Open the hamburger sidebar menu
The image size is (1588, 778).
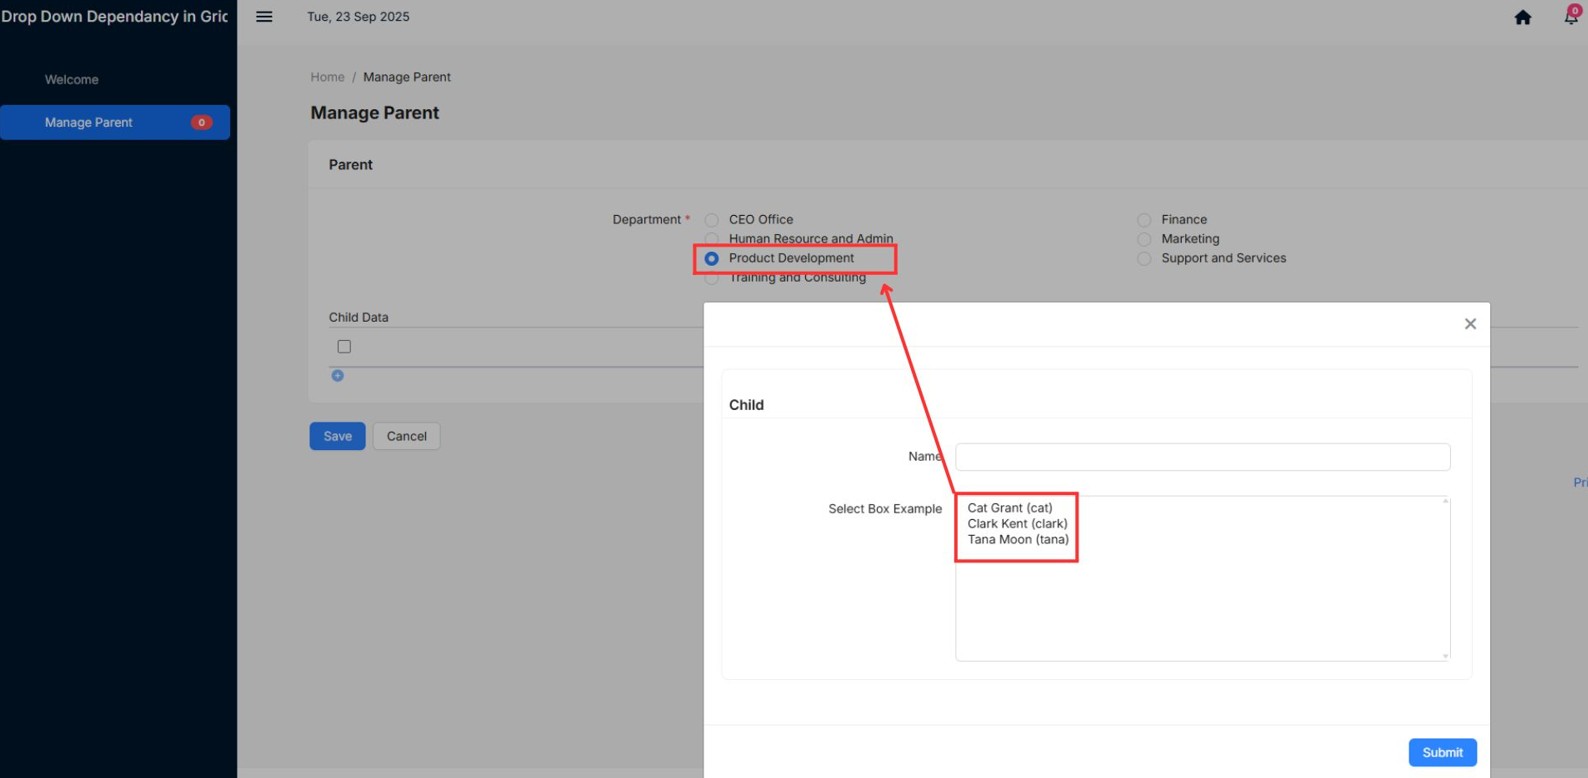[x=264, y=16]
